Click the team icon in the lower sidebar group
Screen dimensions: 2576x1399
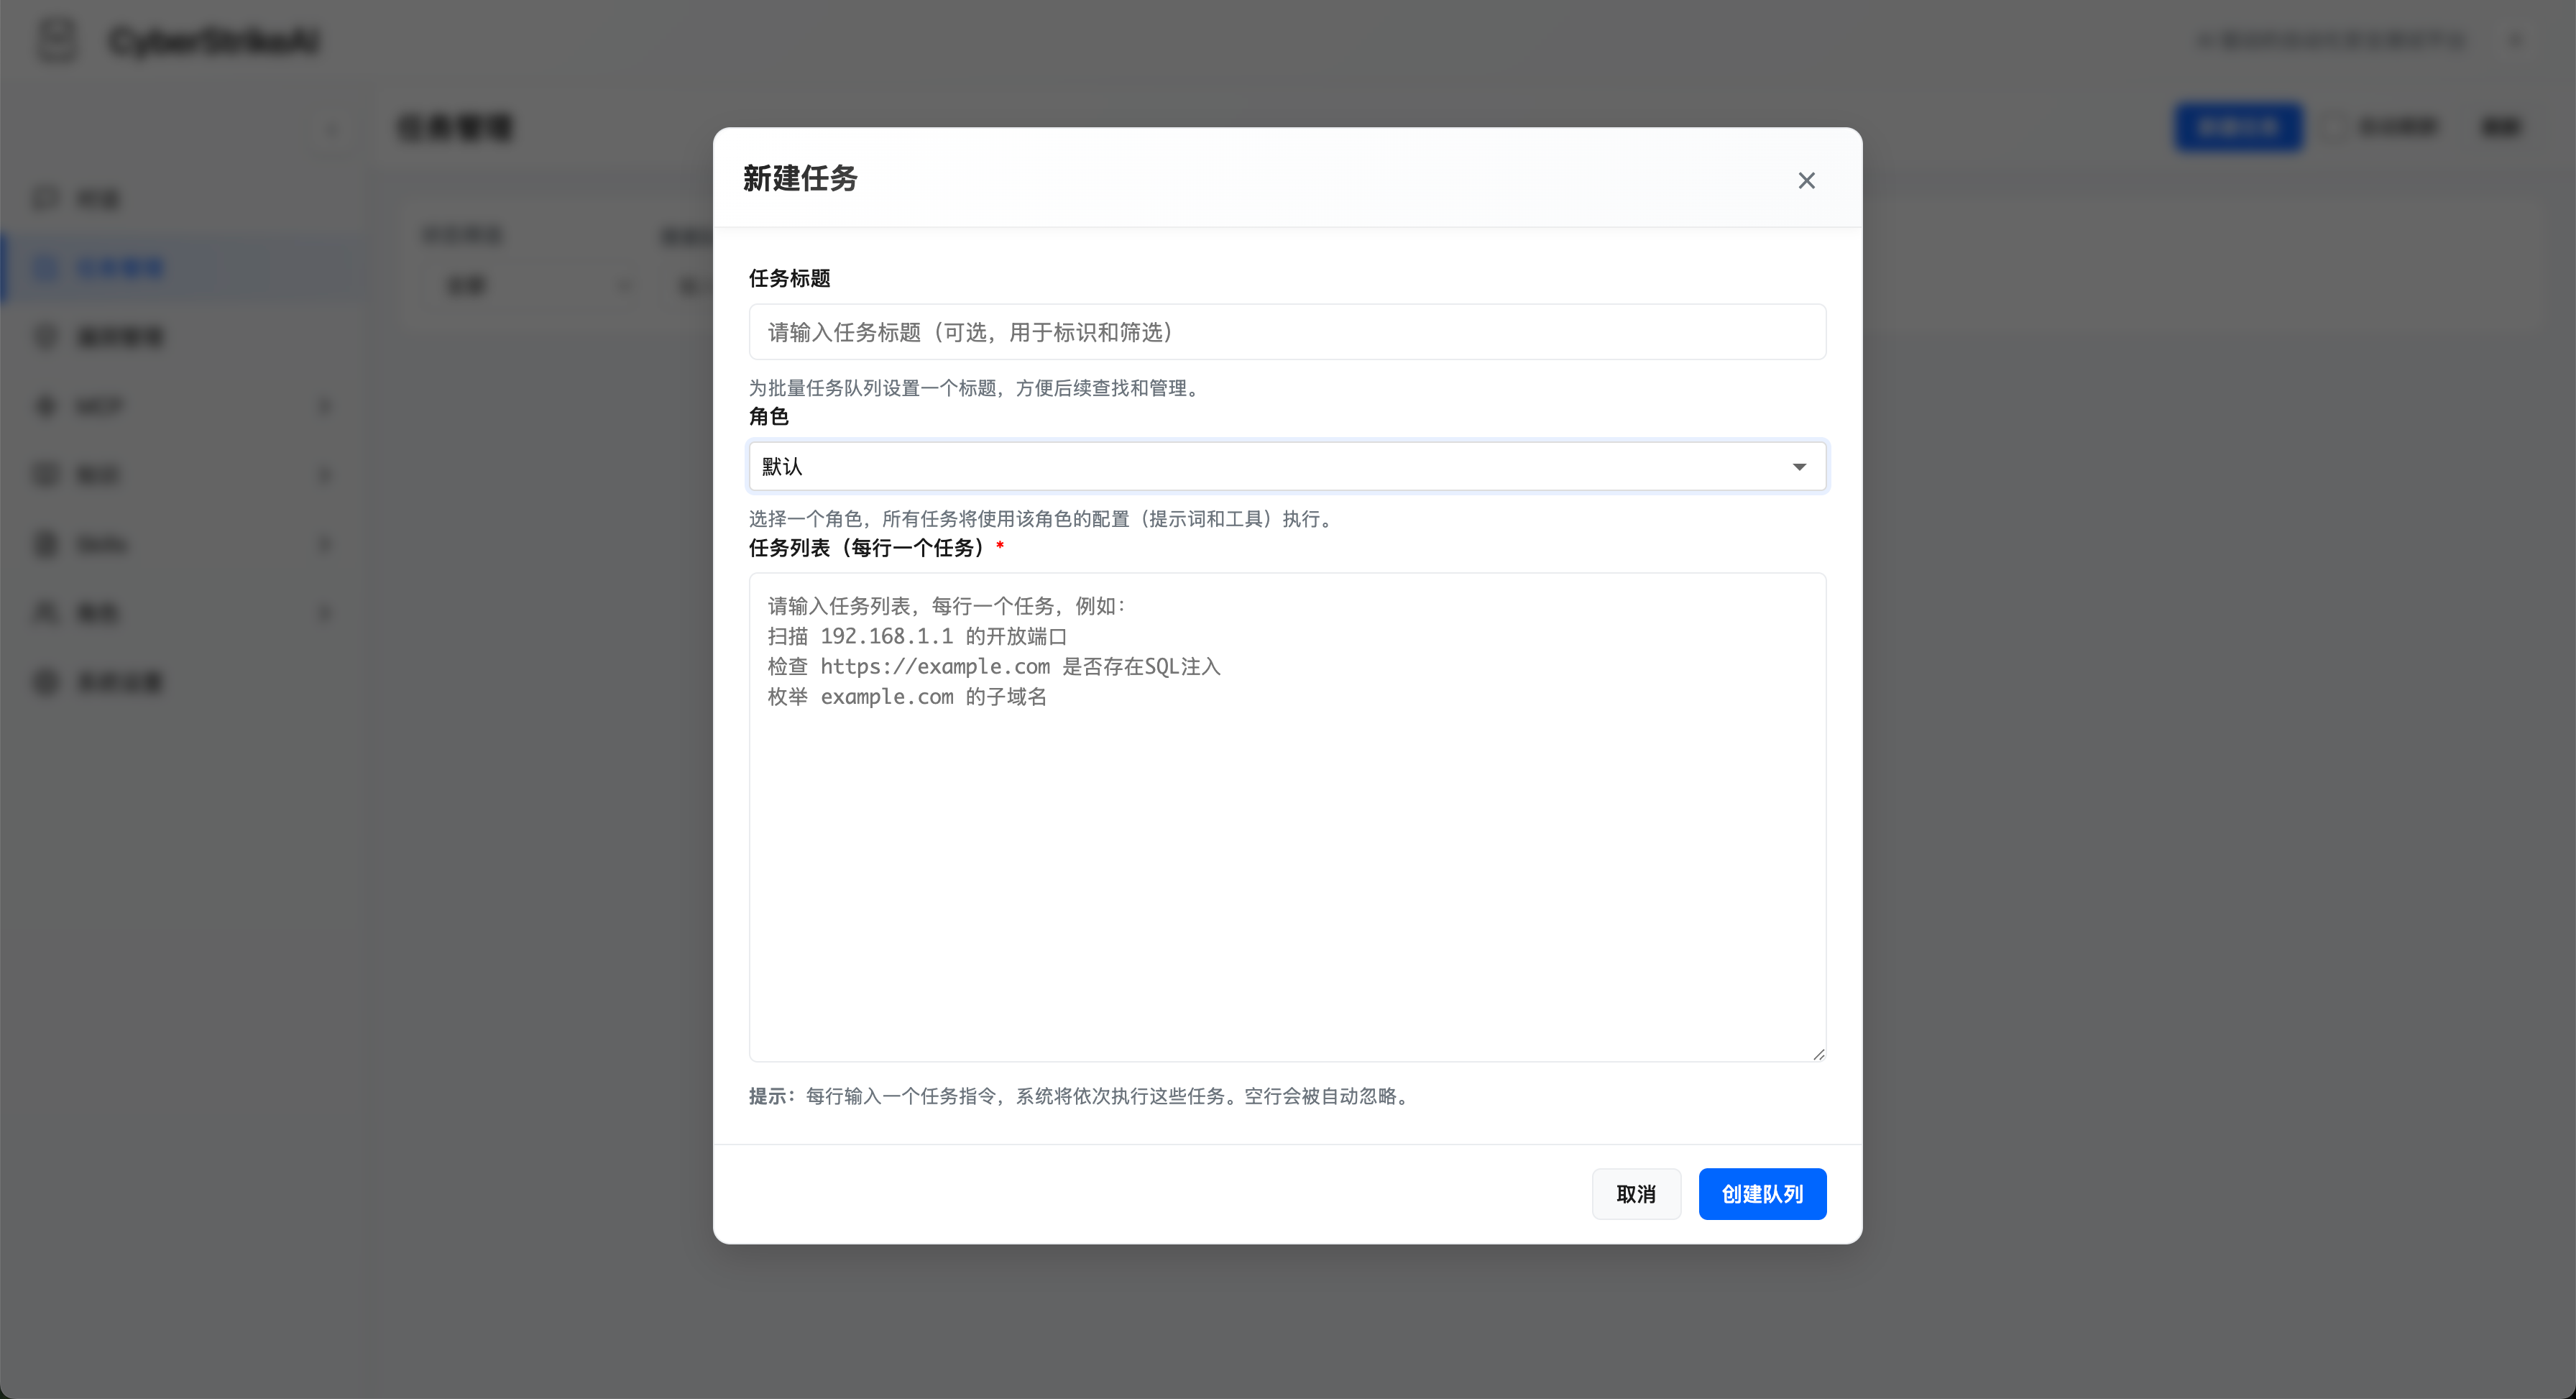(45, 612)
